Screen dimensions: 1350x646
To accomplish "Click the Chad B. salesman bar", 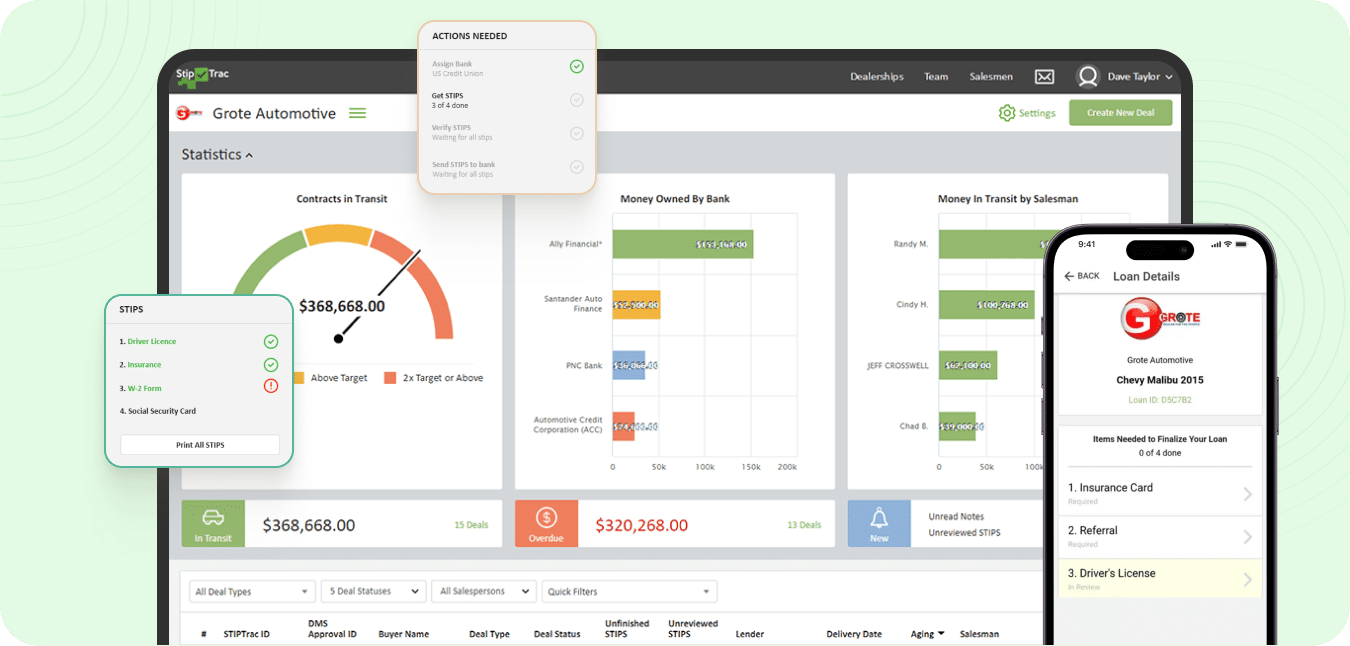I will (957, 426).
